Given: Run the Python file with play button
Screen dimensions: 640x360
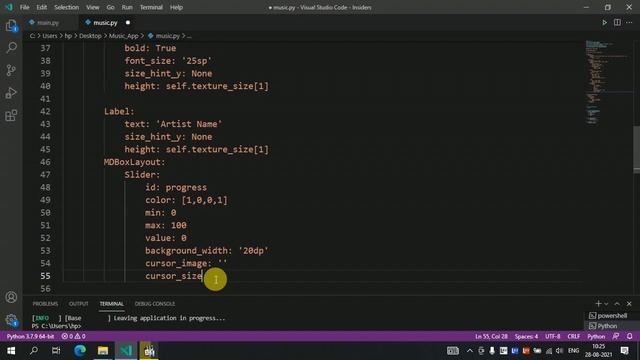Looking at the screenshot, I should tap(604, 22).
